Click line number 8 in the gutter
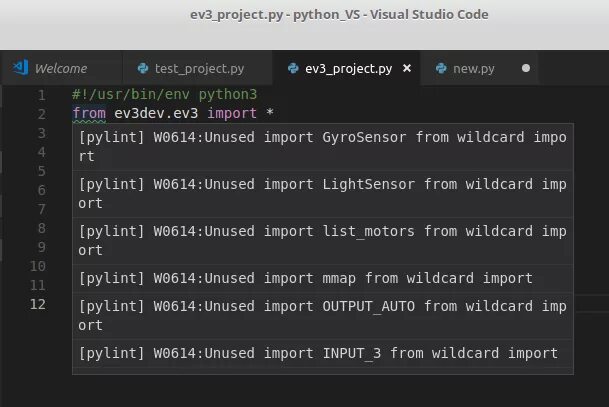 click(x=42, y=228)
